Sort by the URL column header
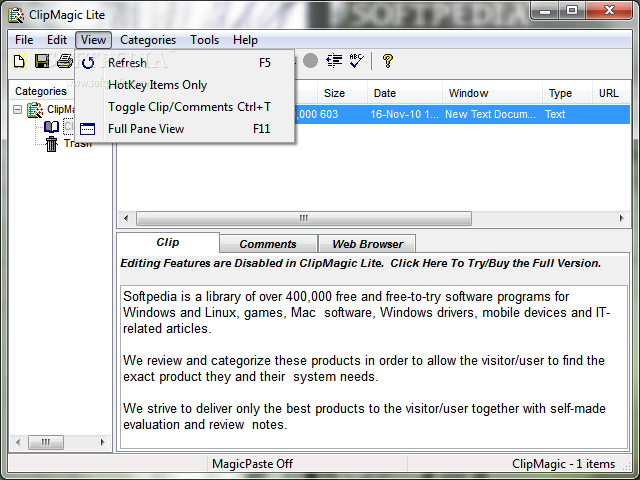The width and height of the screenshot is (640, 480). coord(611,93)
